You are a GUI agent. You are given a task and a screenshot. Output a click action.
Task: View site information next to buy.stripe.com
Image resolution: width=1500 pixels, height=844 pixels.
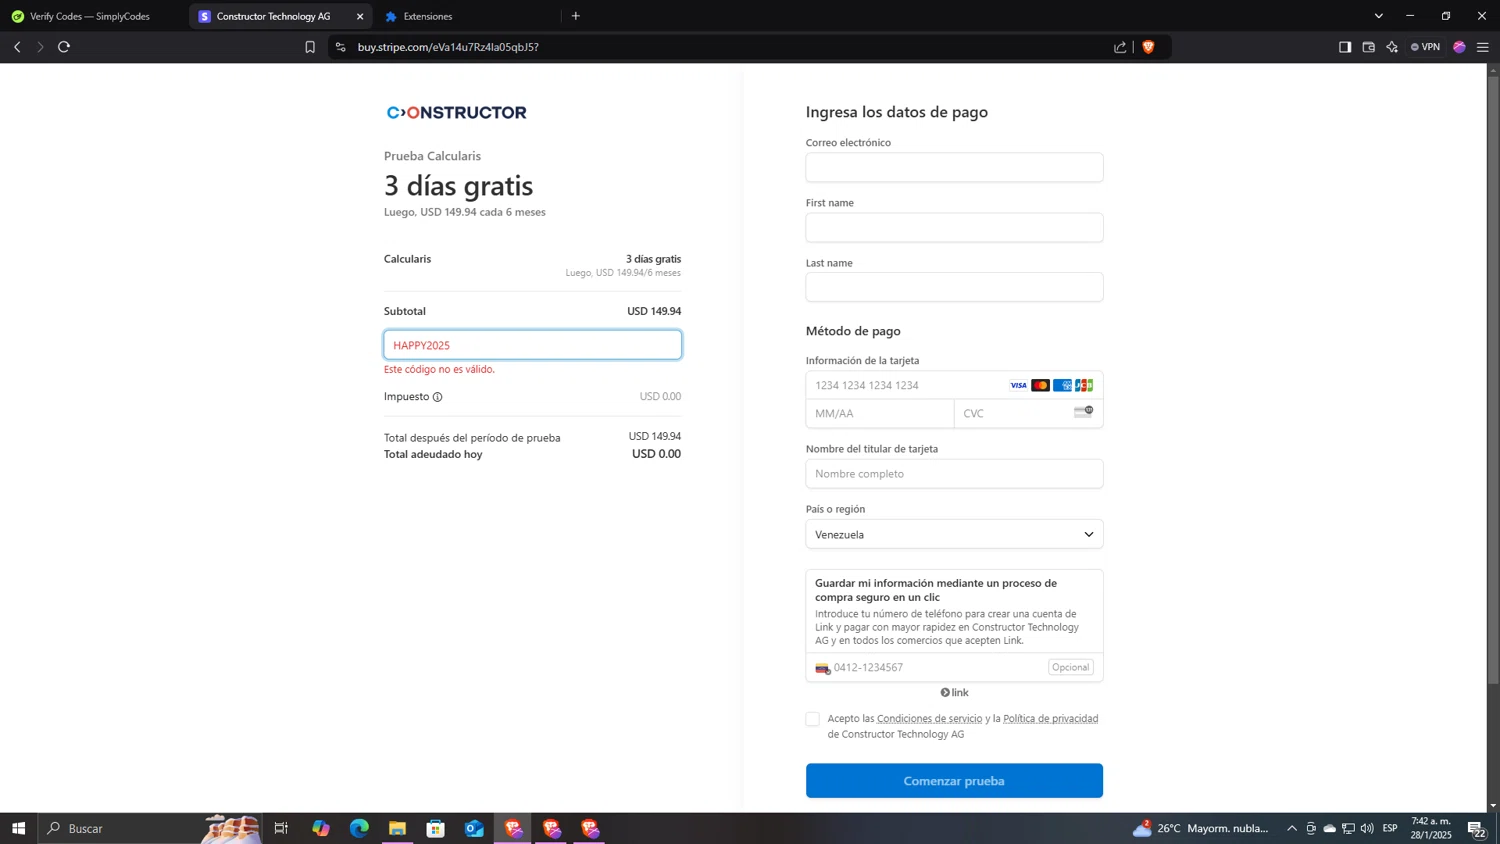pyautogui.click(x=341, y=47)
